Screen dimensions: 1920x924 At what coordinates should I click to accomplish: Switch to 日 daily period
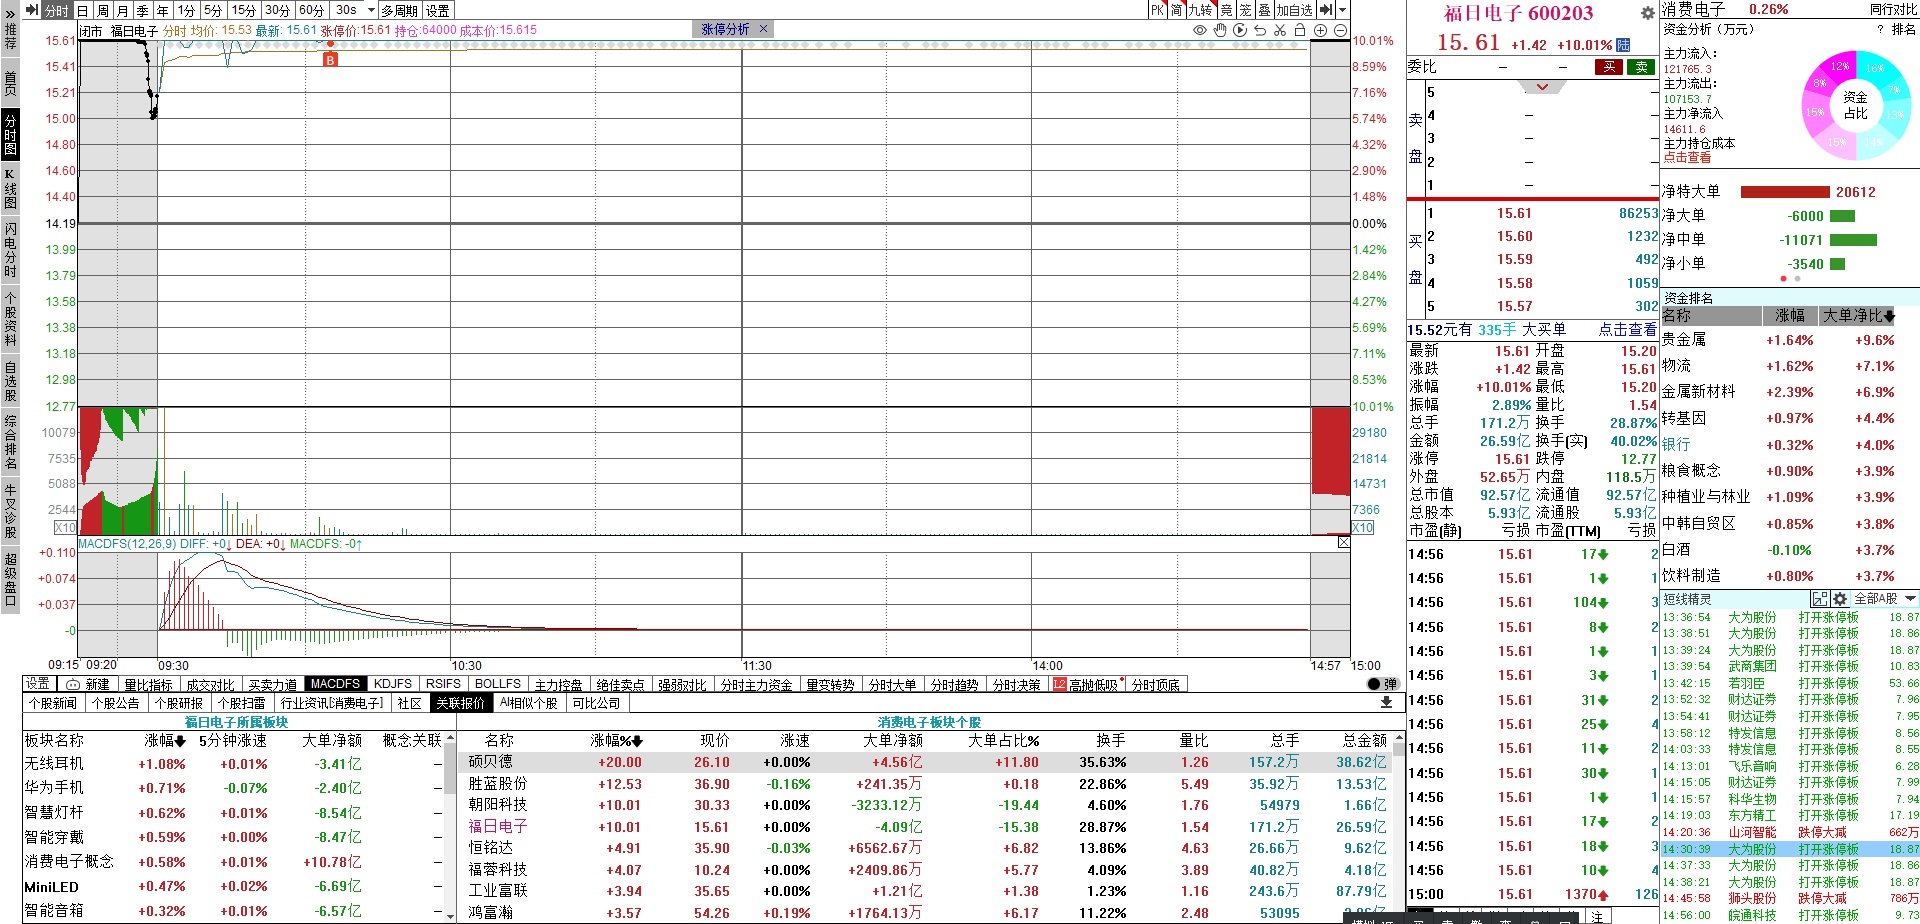(83, 10)
